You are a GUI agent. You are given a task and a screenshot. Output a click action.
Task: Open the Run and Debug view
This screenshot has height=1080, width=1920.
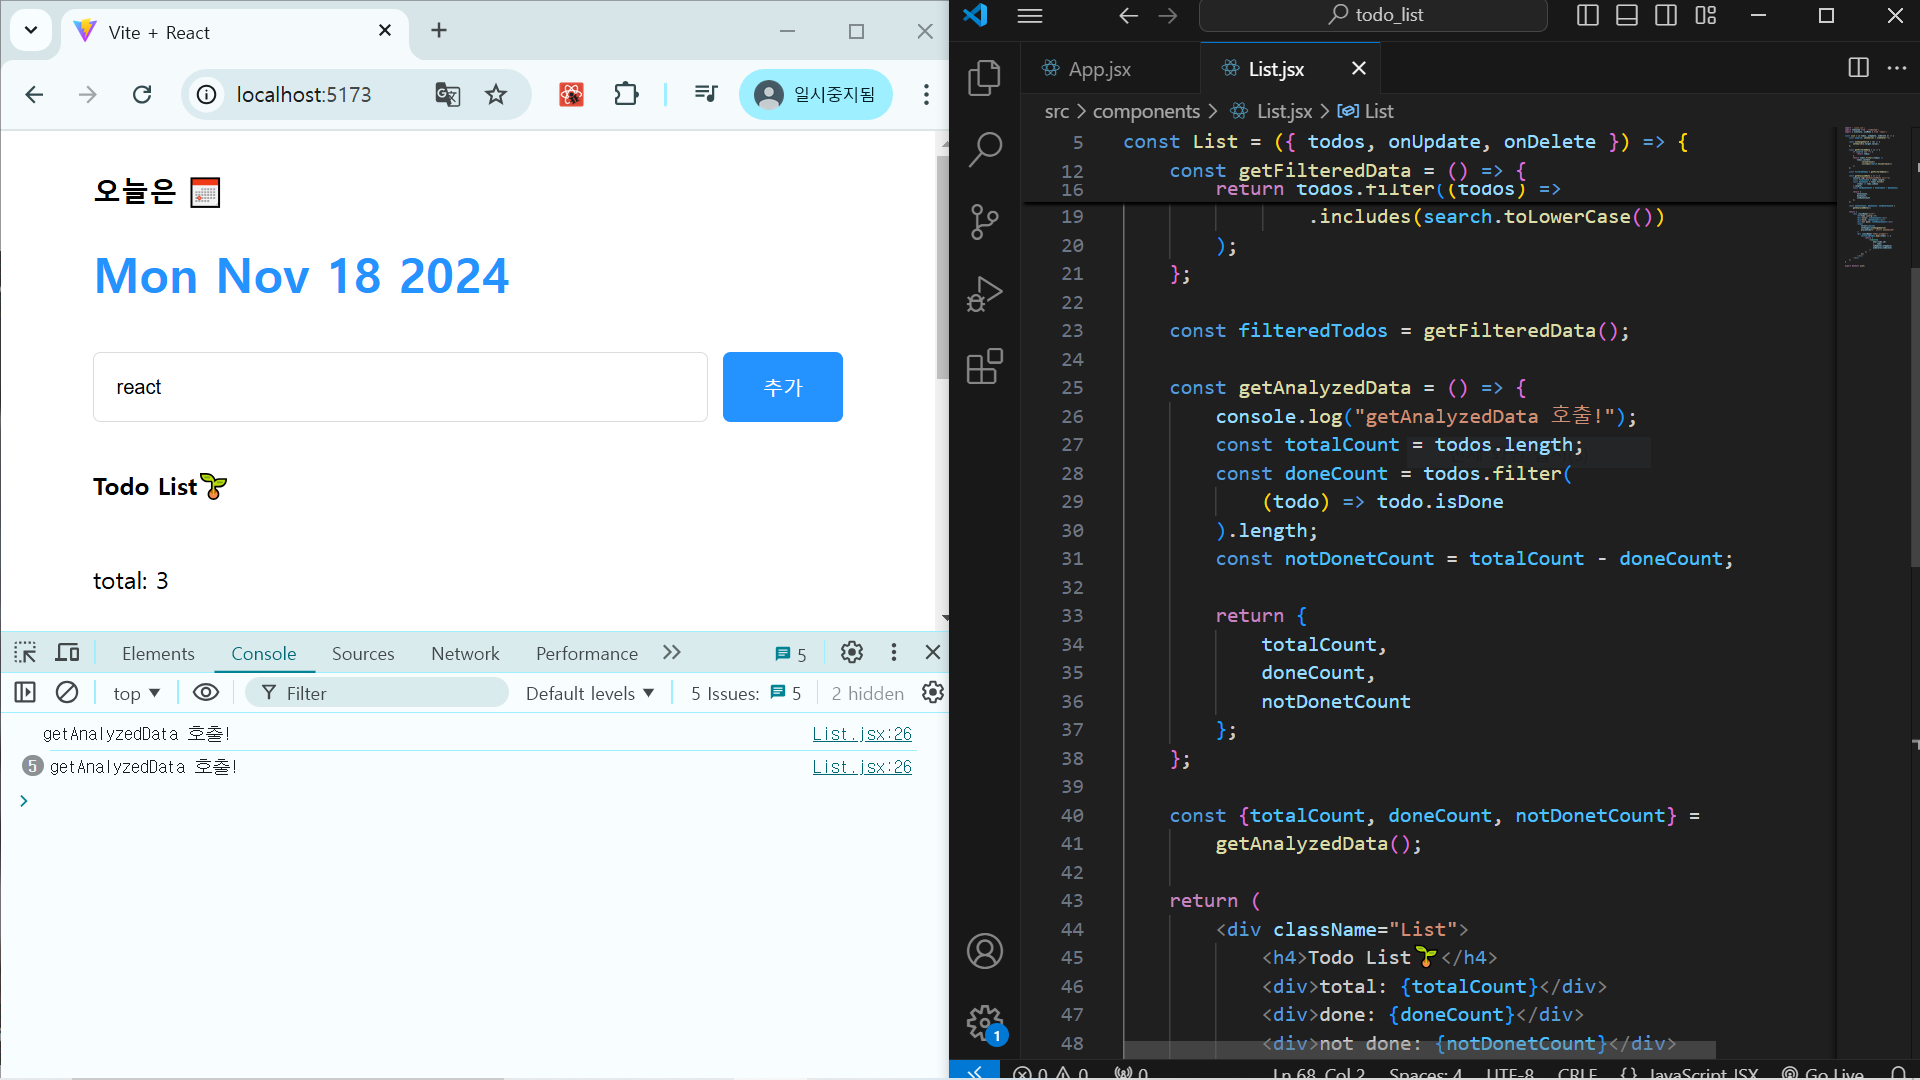pos(984,295)
